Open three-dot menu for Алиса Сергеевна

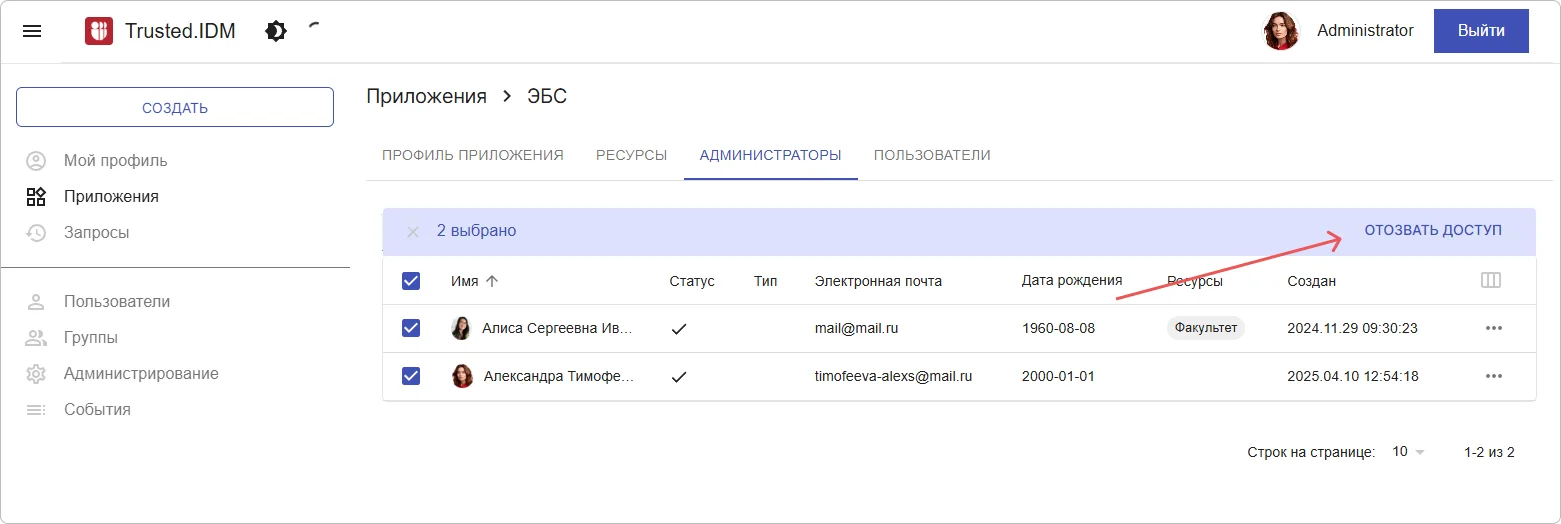[1494, 328]
